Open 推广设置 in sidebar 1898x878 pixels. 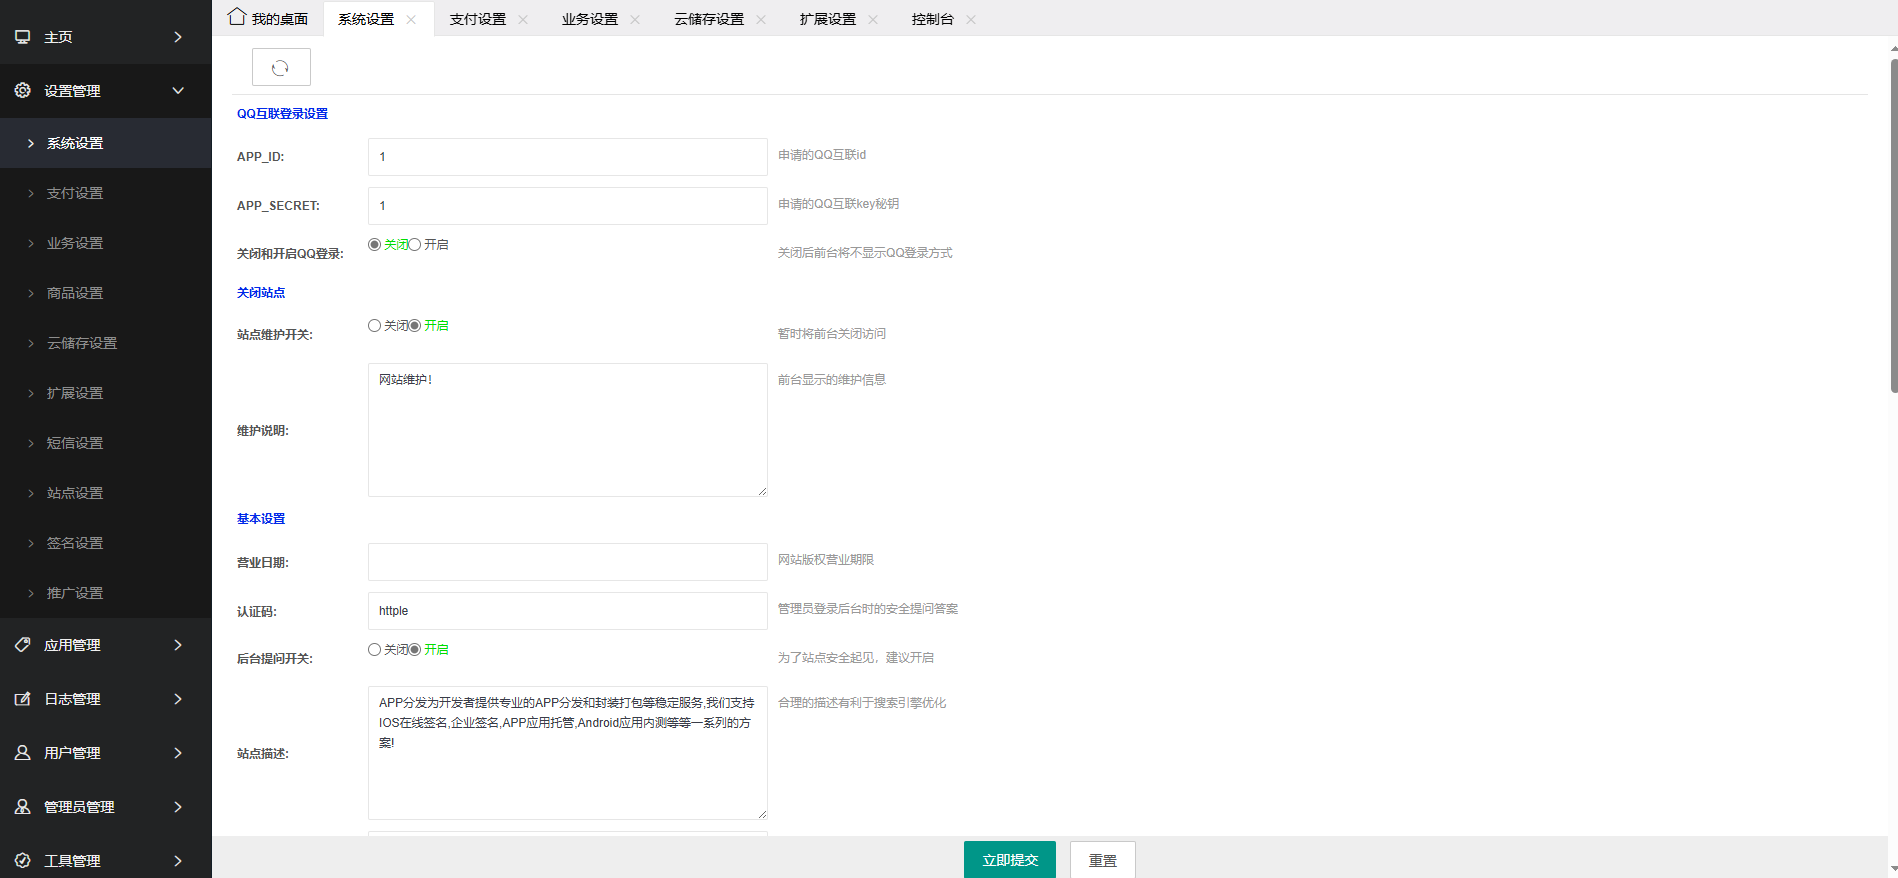click(x=106, y=593)
